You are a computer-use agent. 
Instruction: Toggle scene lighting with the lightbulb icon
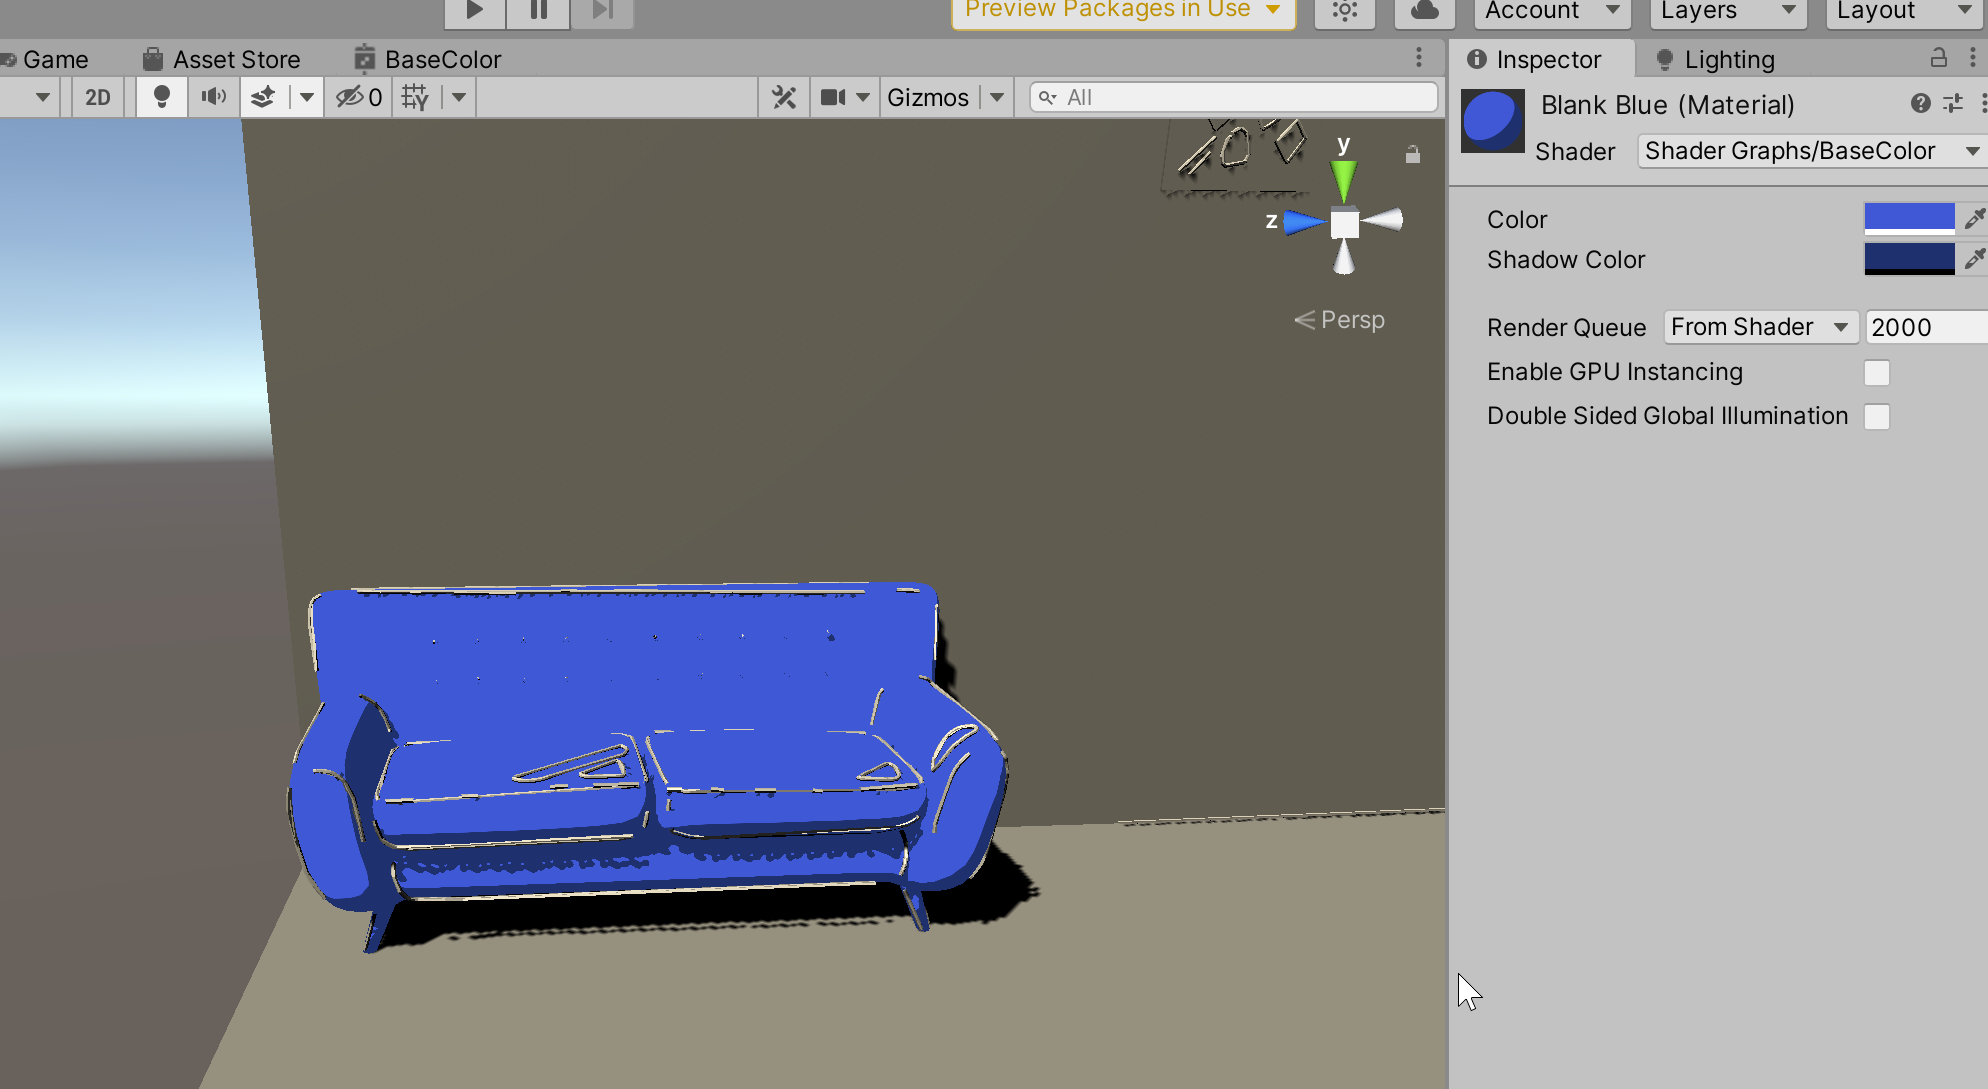(161, 97)
